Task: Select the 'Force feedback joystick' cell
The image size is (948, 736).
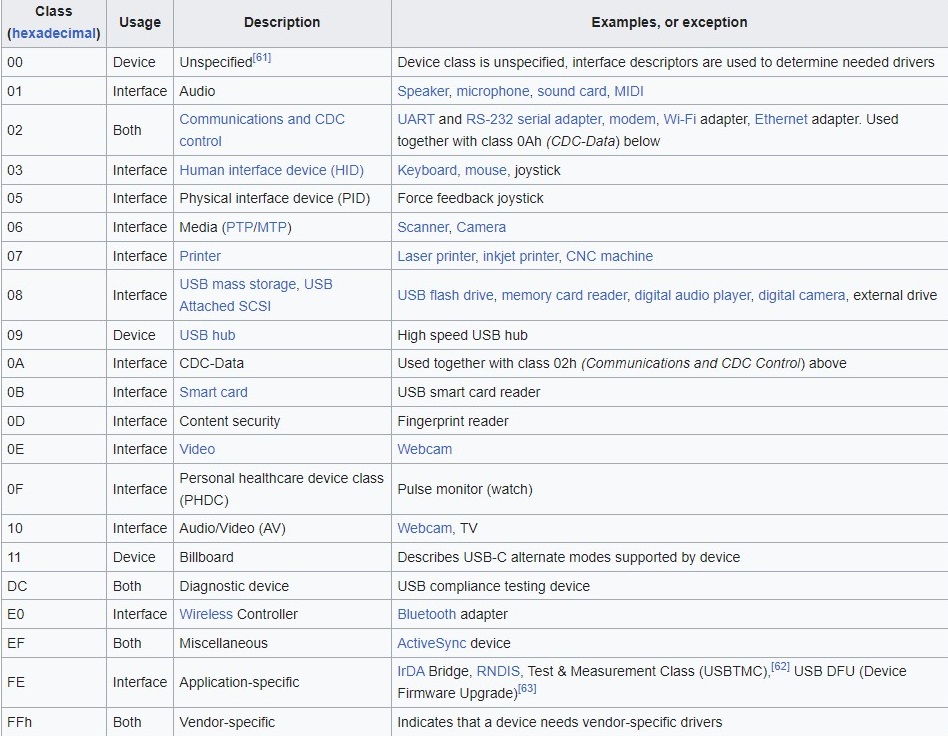Action: 669,199
